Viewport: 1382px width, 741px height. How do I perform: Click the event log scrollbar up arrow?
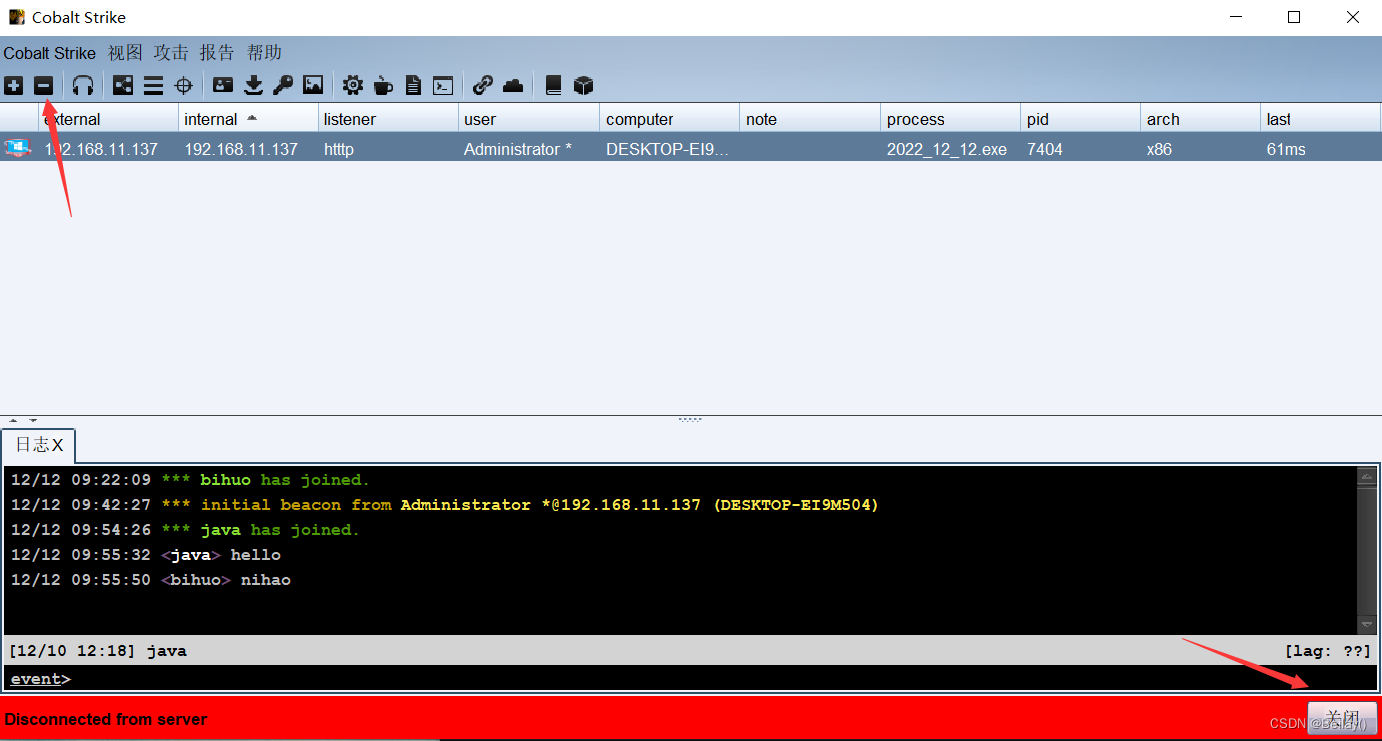[x=1367, y=477]
